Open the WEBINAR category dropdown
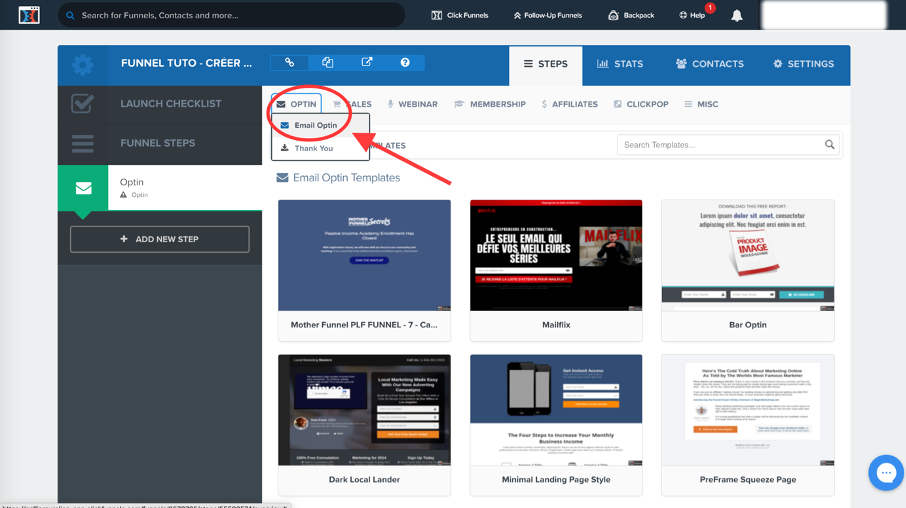Viewport: 906px width, 508px height. (x=412, y=104)
